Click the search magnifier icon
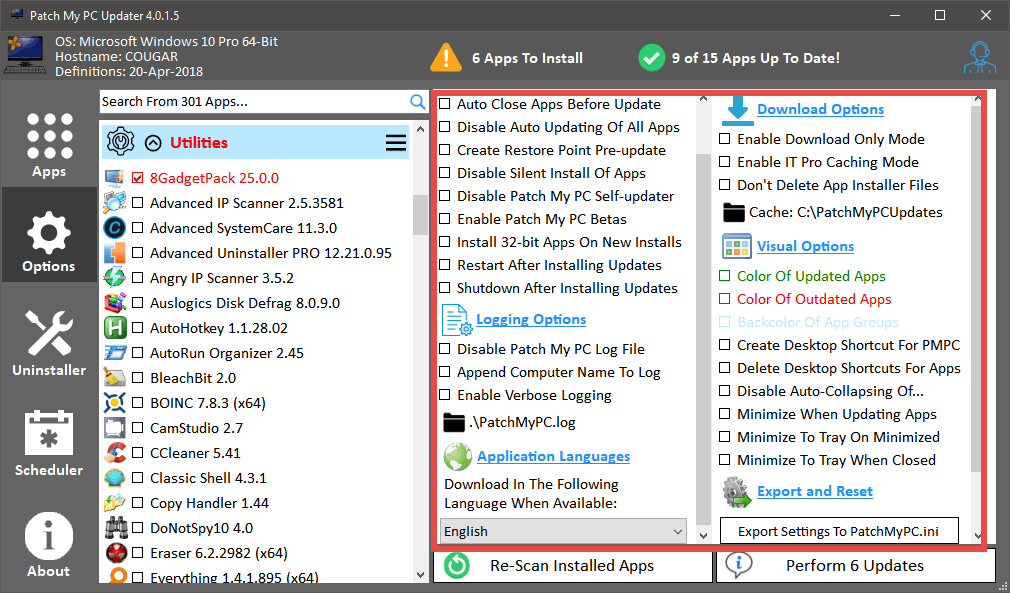Screen dimensions: 1010x593 (x=418, y=102)
